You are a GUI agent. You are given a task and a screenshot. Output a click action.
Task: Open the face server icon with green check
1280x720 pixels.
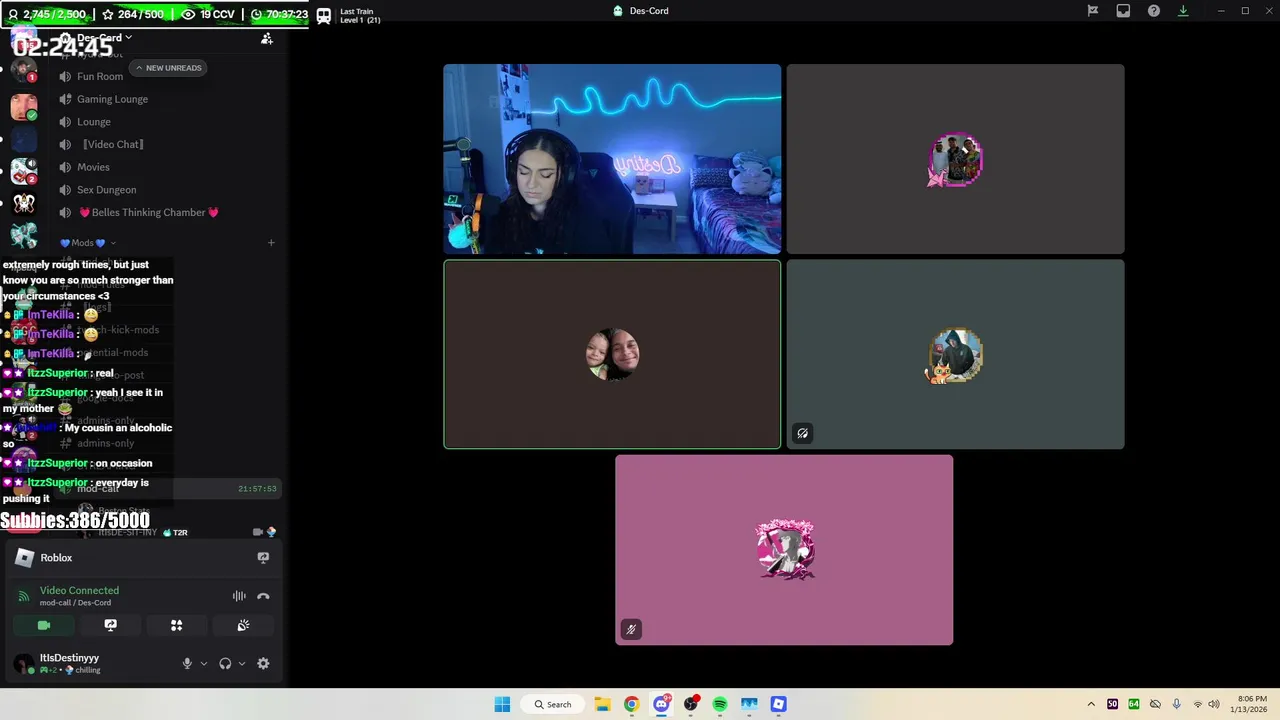[24, 107]
